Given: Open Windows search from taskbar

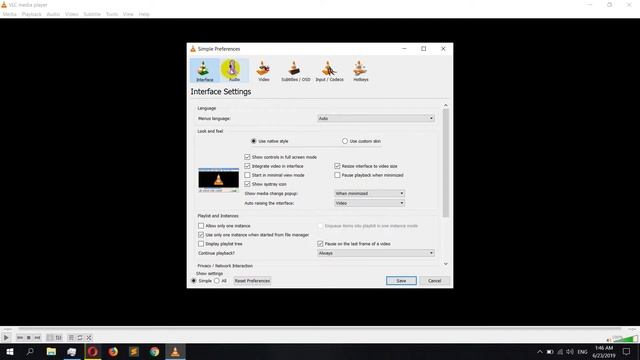Looking at the screenshot, I should click(30, 351).
